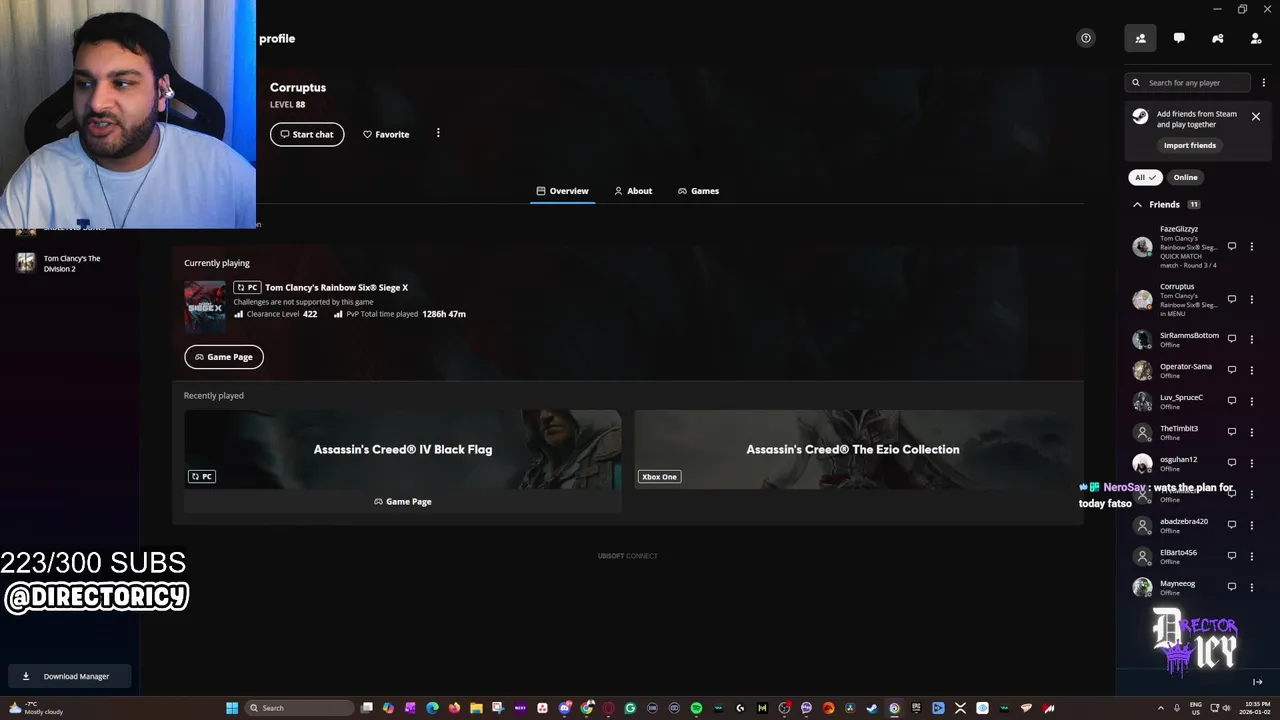Open the taskbar clock and date

1256,708
